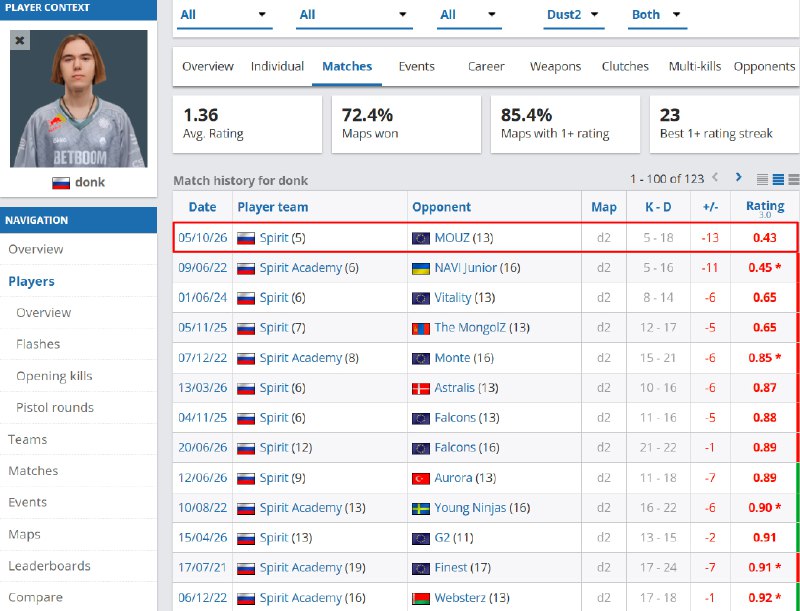Screen dimensions: 800x611
Task: Select the Matches tab in stats tabs
Action: click(x=347, y=66)
